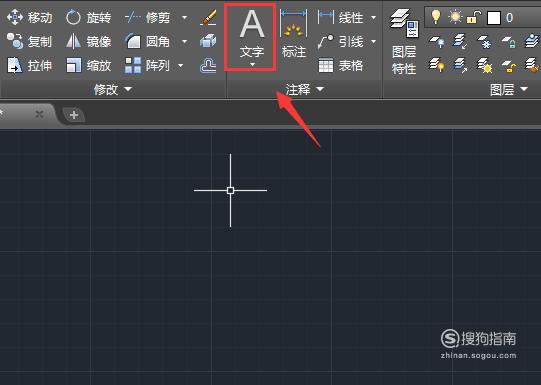Select the Move (移动) tool
Screen dimensions: 541x385
click(x=30, y=17)
